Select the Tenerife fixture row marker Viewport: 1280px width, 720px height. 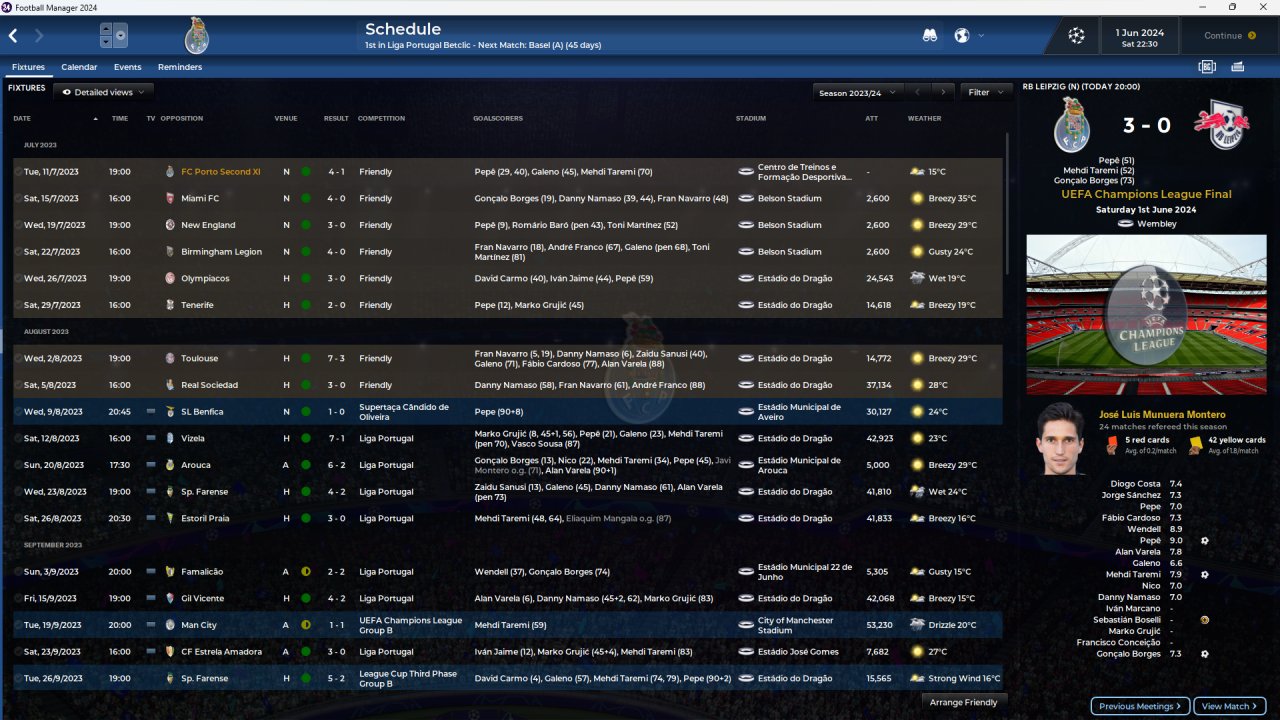click(x=18, y=305)
